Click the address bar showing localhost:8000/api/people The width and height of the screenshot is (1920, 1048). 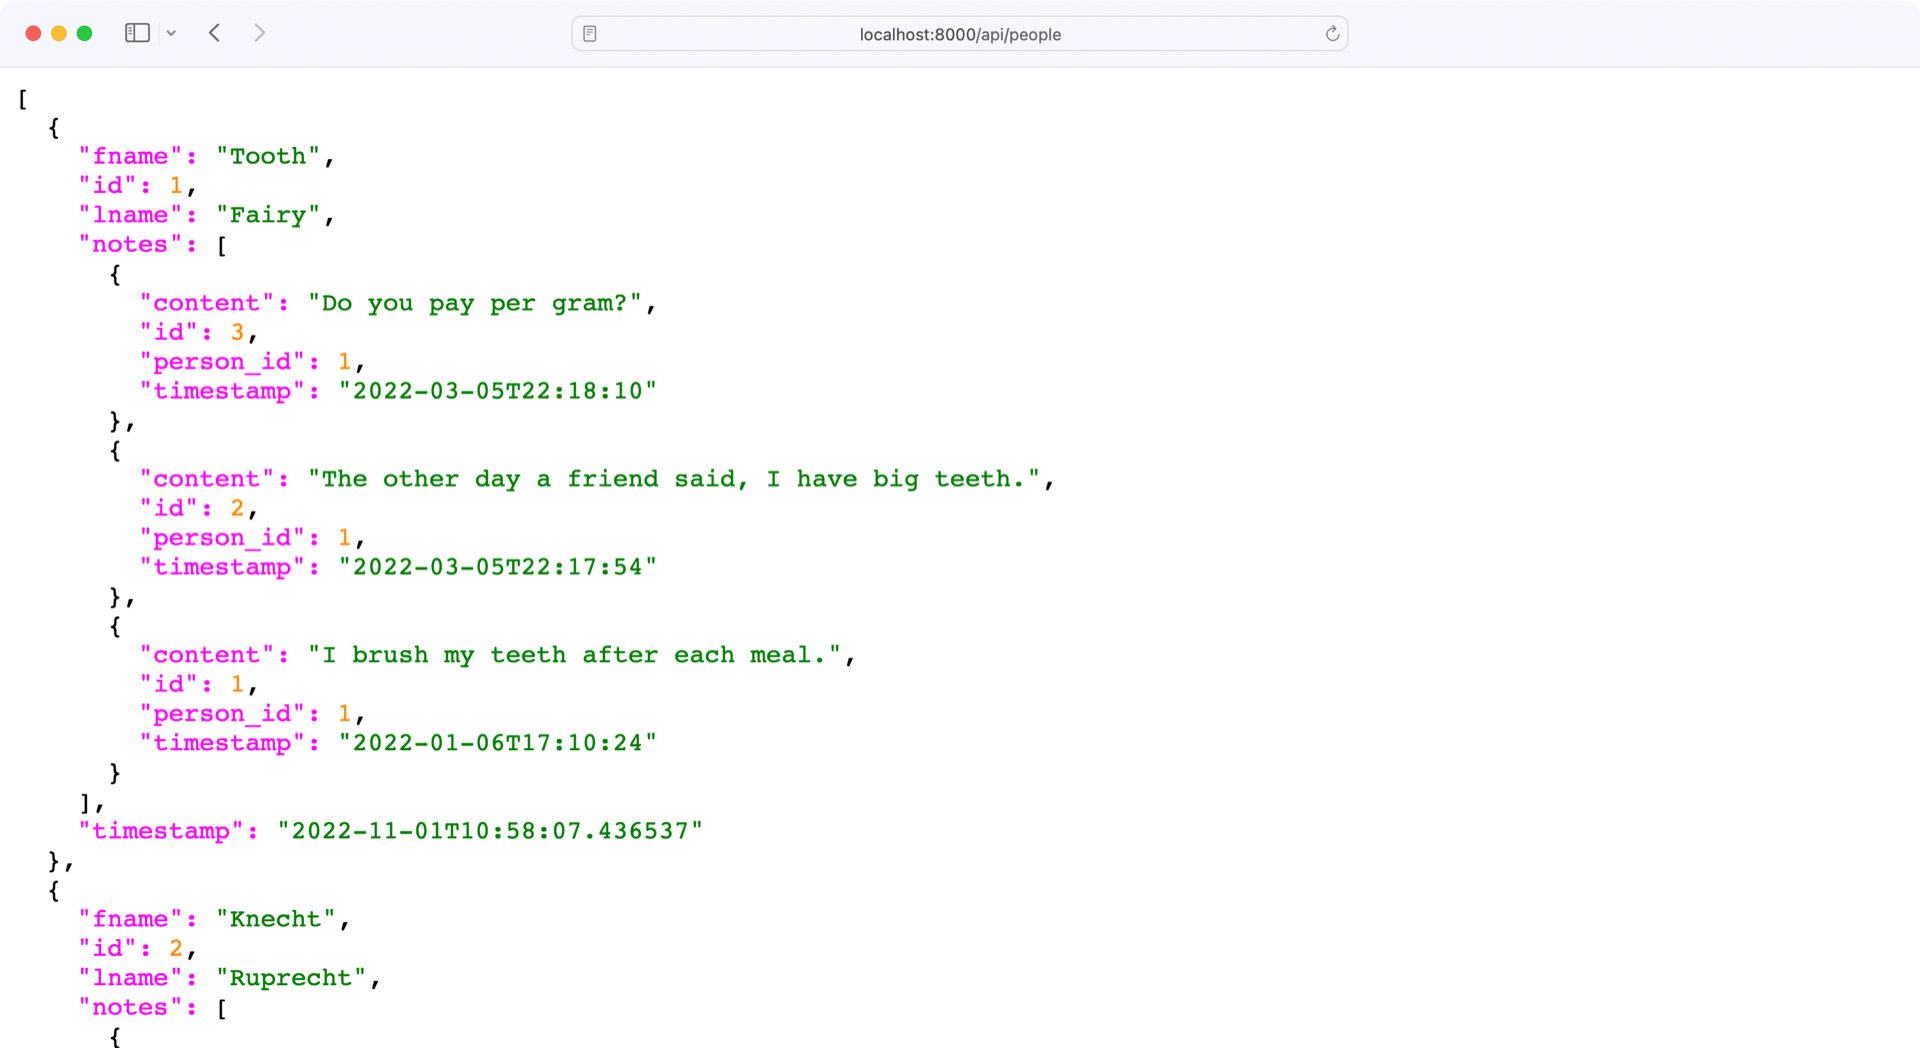tap(958, 33)
